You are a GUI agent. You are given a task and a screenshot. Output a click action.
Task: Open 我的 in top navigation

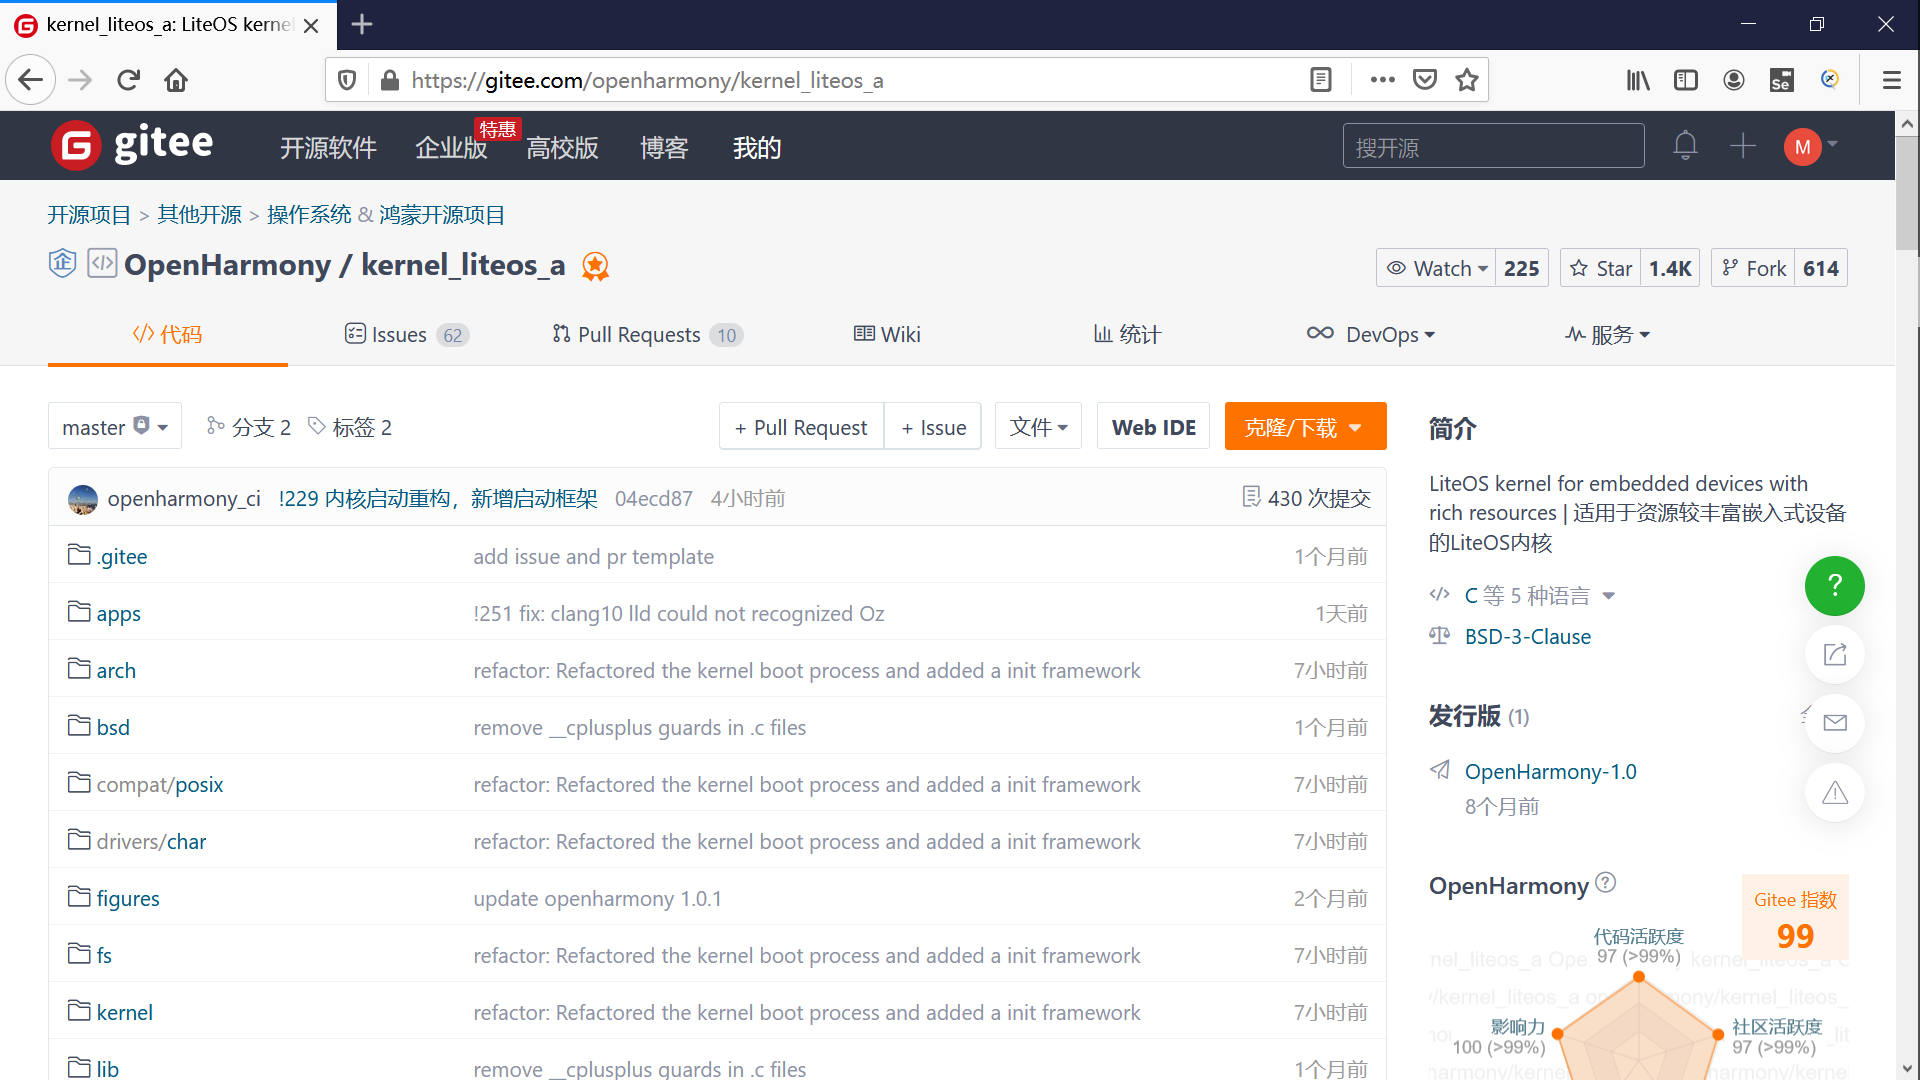click(757, 148)
